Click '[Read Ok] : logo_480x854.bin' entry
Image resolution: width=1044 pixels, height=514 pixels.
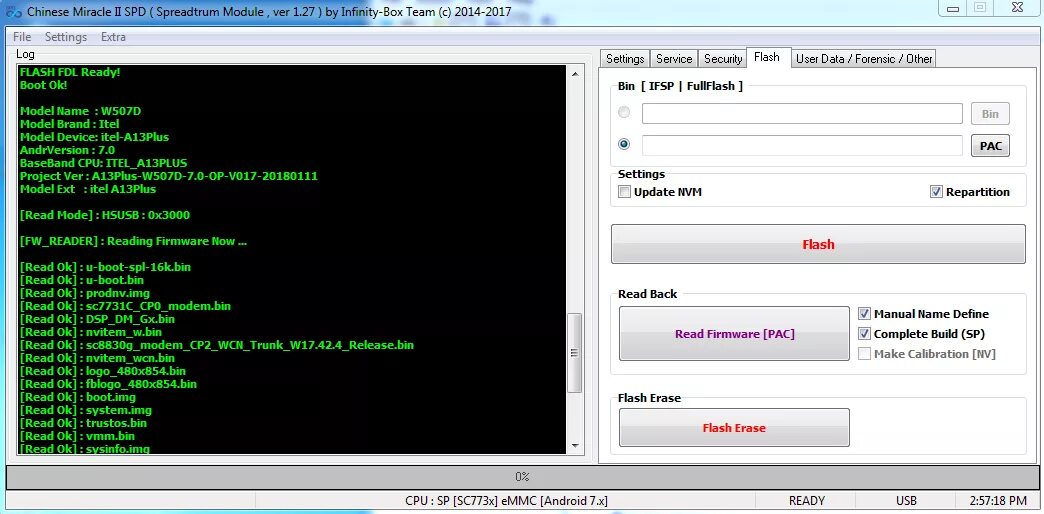pyautogui.click(x=103, y=371)
